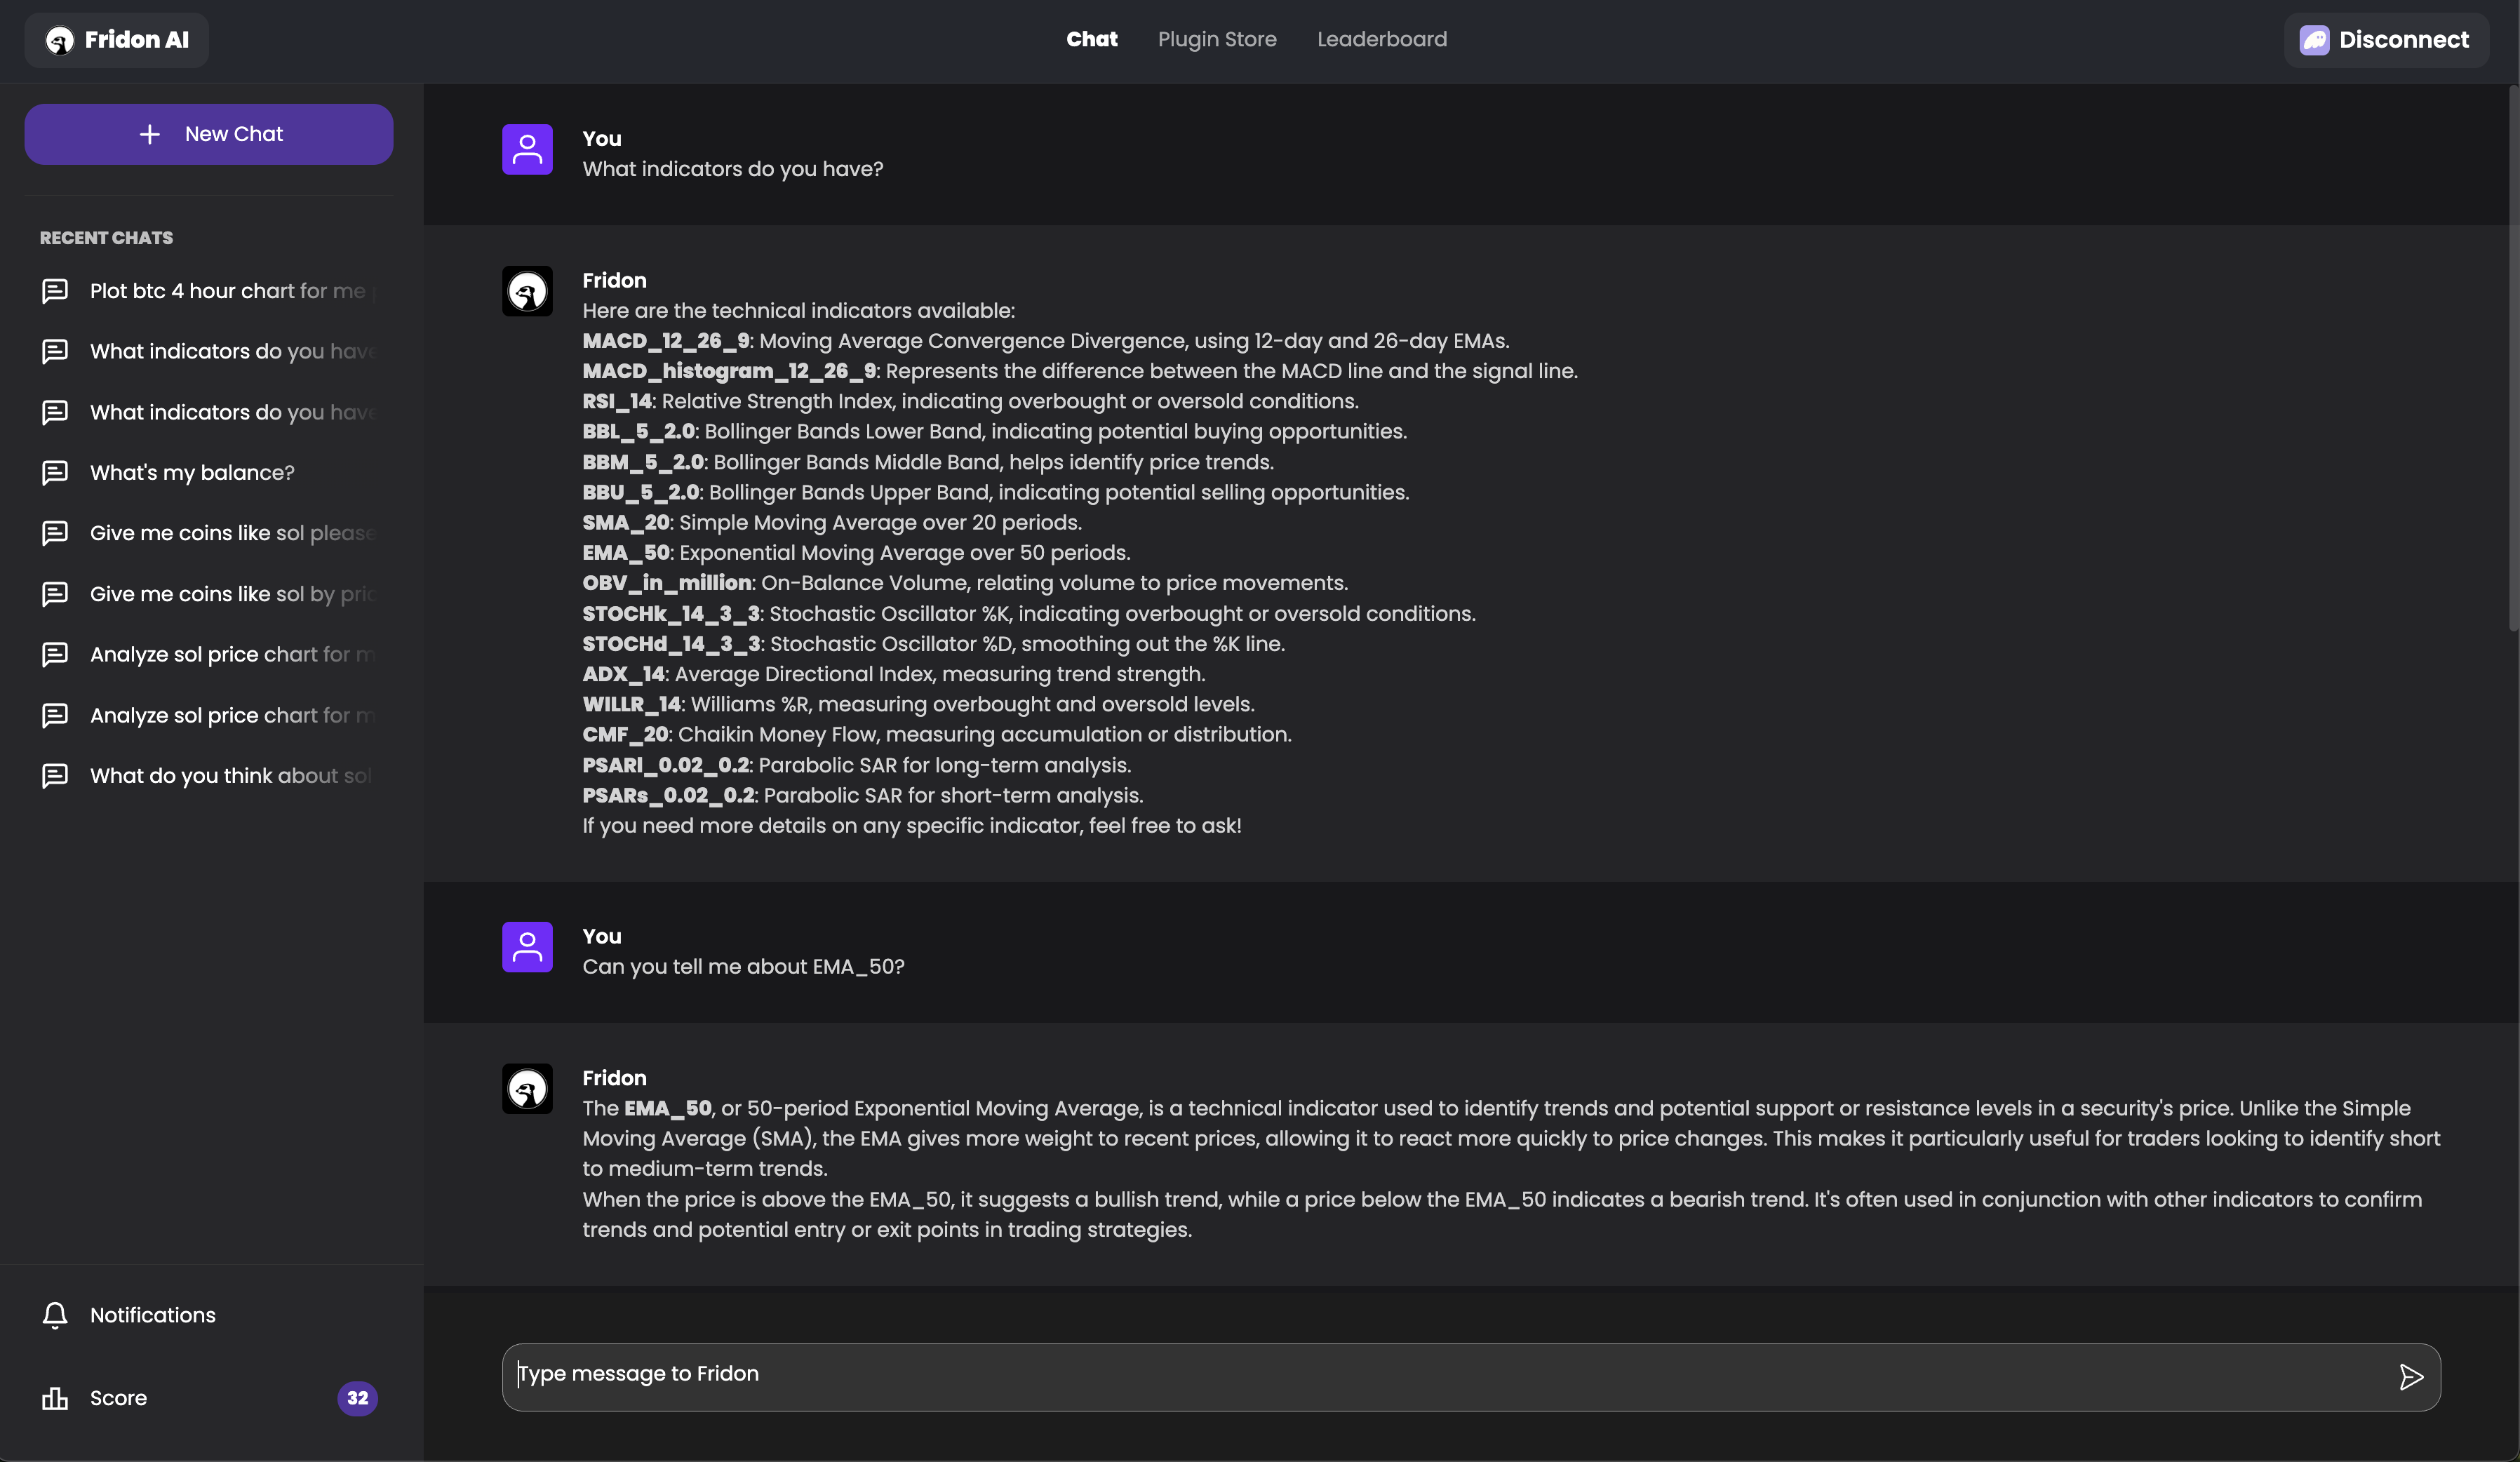The width and height of the screenshot is (2520, 1462).
Task: Click the message send arrow icon
Action: point(2408,1375)
